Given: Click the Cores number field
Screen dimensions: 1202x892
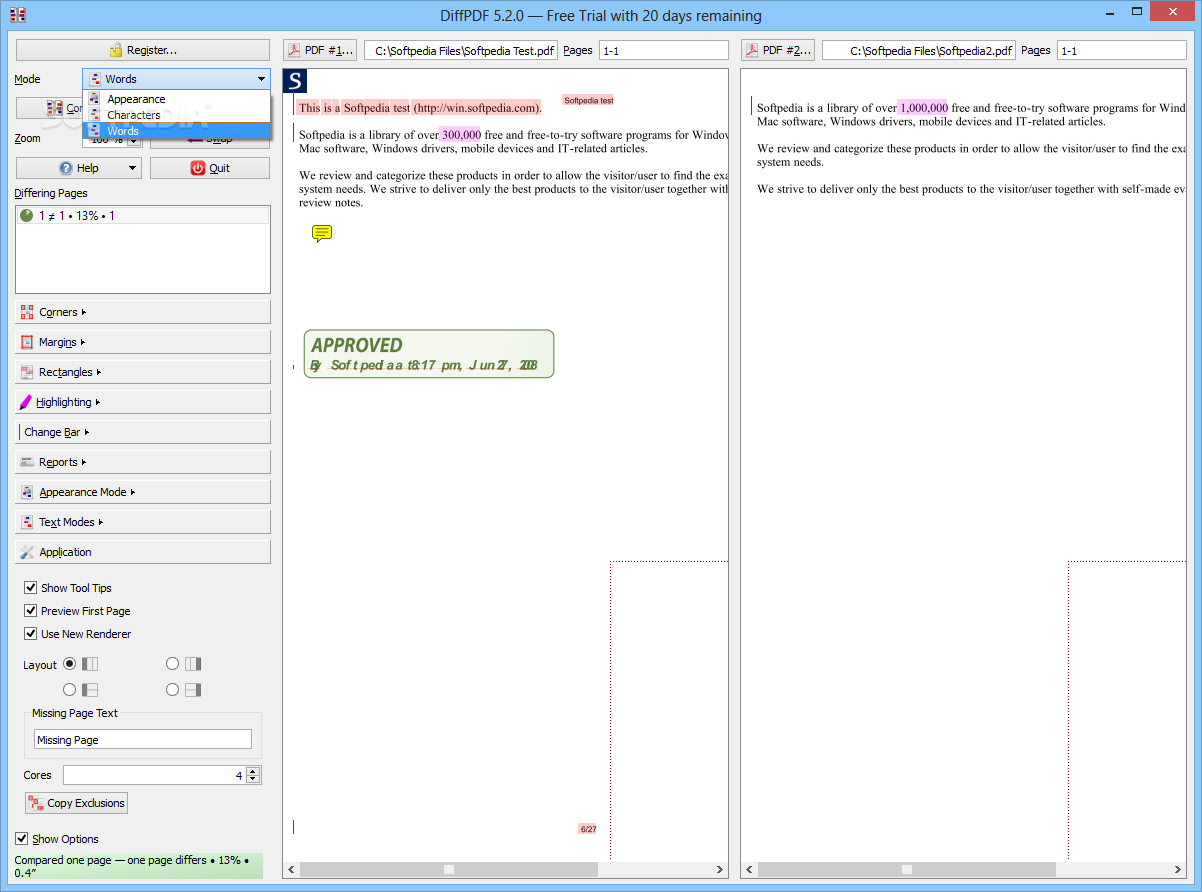Looking at the screenshot, I should point(154,775).
